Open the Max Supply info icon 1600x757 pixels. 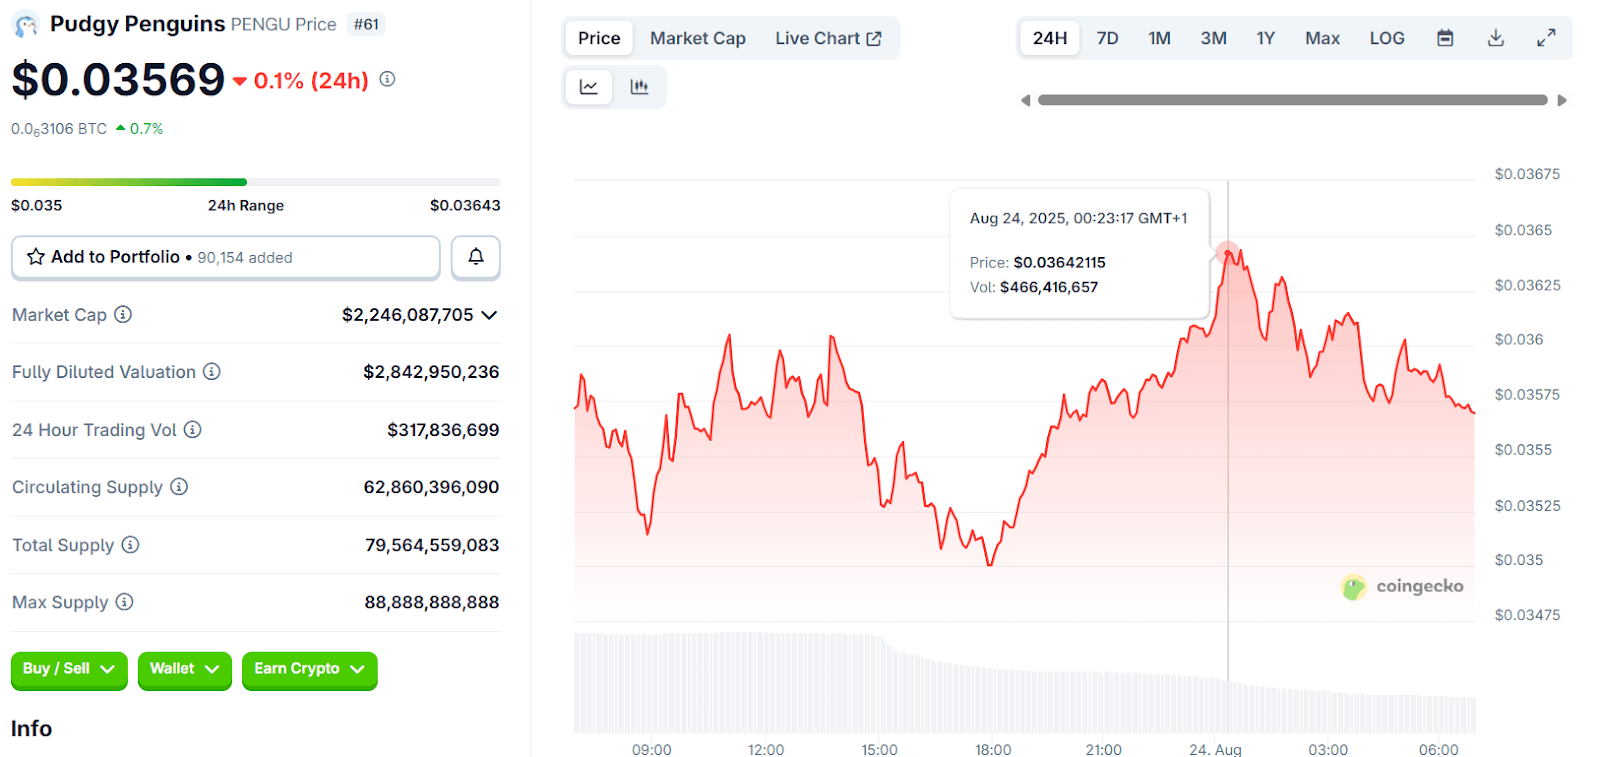[x=124, y=601]
